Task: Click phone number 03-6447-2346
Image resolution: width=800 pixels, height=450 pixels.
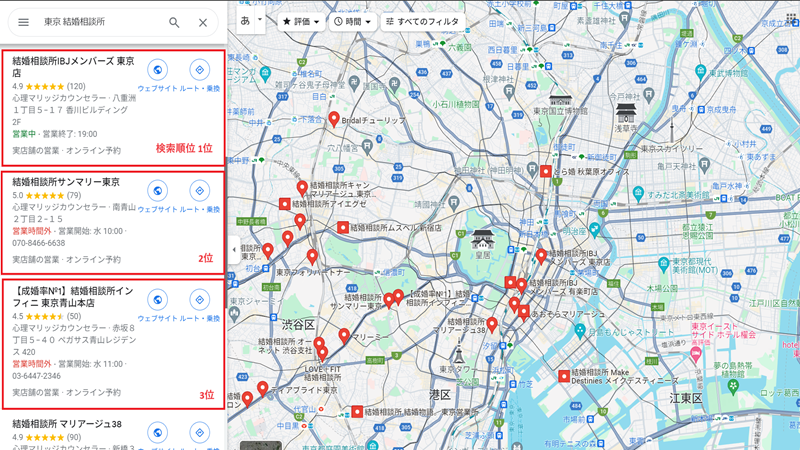Action: (x=36, y=376)
